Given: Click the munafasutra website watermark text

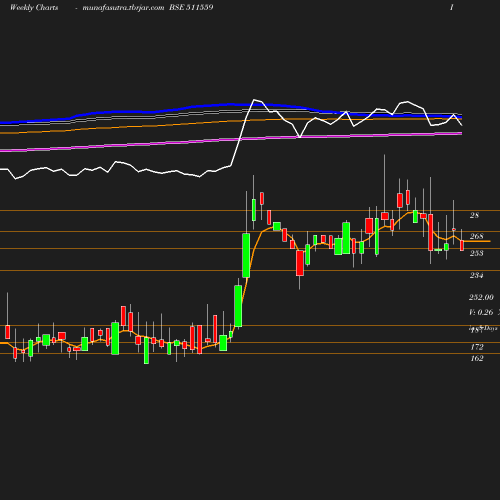Looking at the screenshot, I should click(x=123, y=8).
